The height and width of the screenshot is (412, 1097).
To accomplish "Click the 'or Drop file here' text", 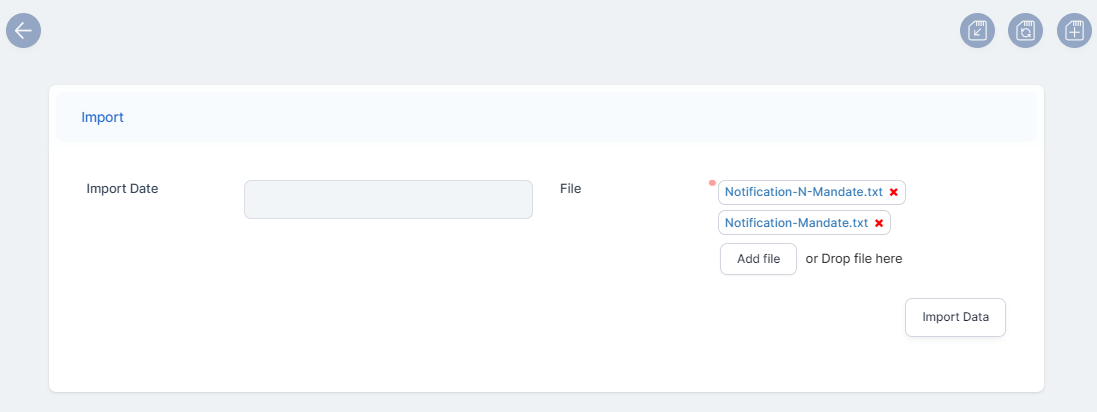I will (x=854, y=259).
